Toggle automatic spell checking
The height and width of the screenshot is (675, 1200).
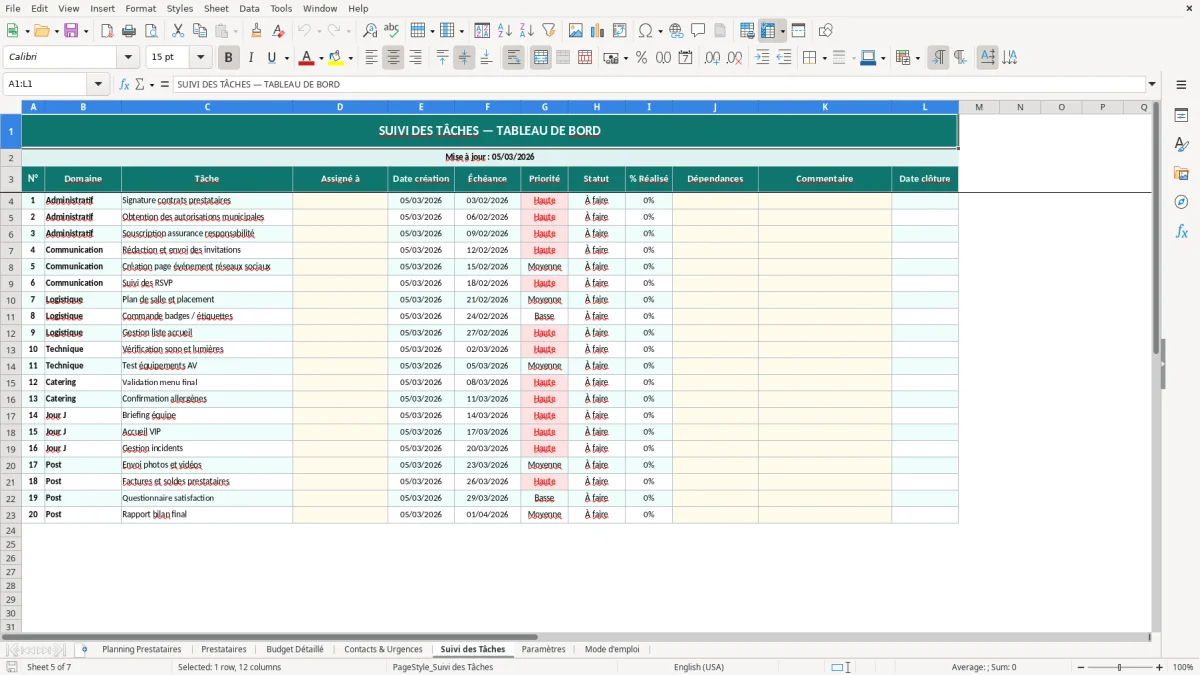[391, 31]
